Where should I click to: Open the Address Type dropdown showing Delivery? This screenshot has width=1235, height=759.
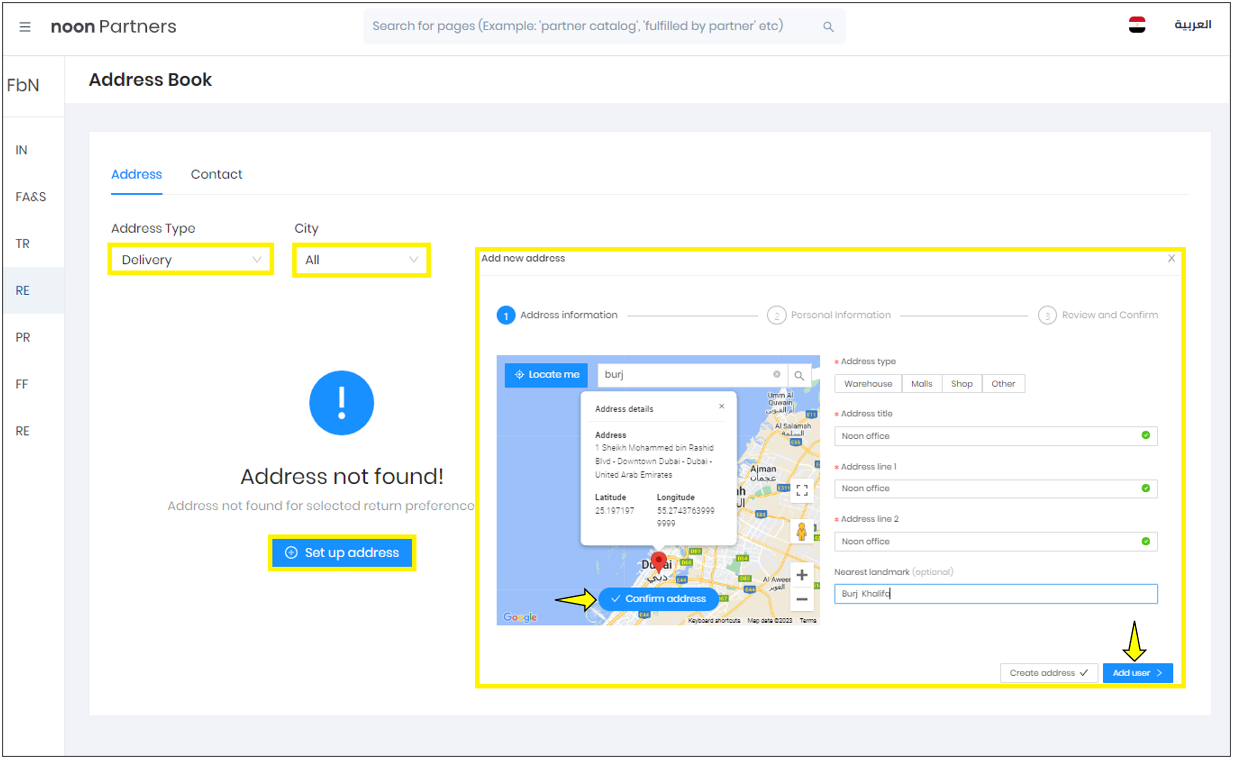(191, 260)
